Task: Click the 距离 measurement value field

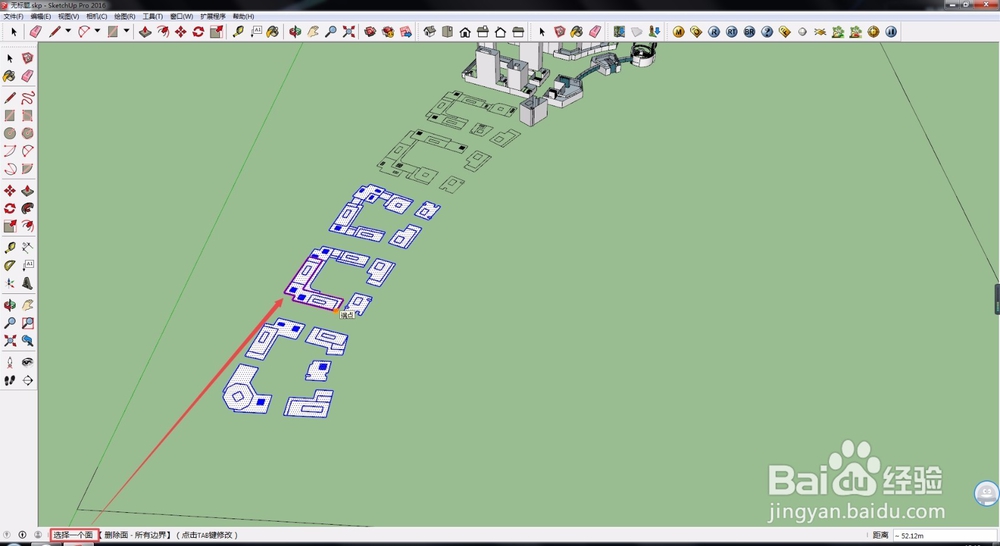Action: 945,535
